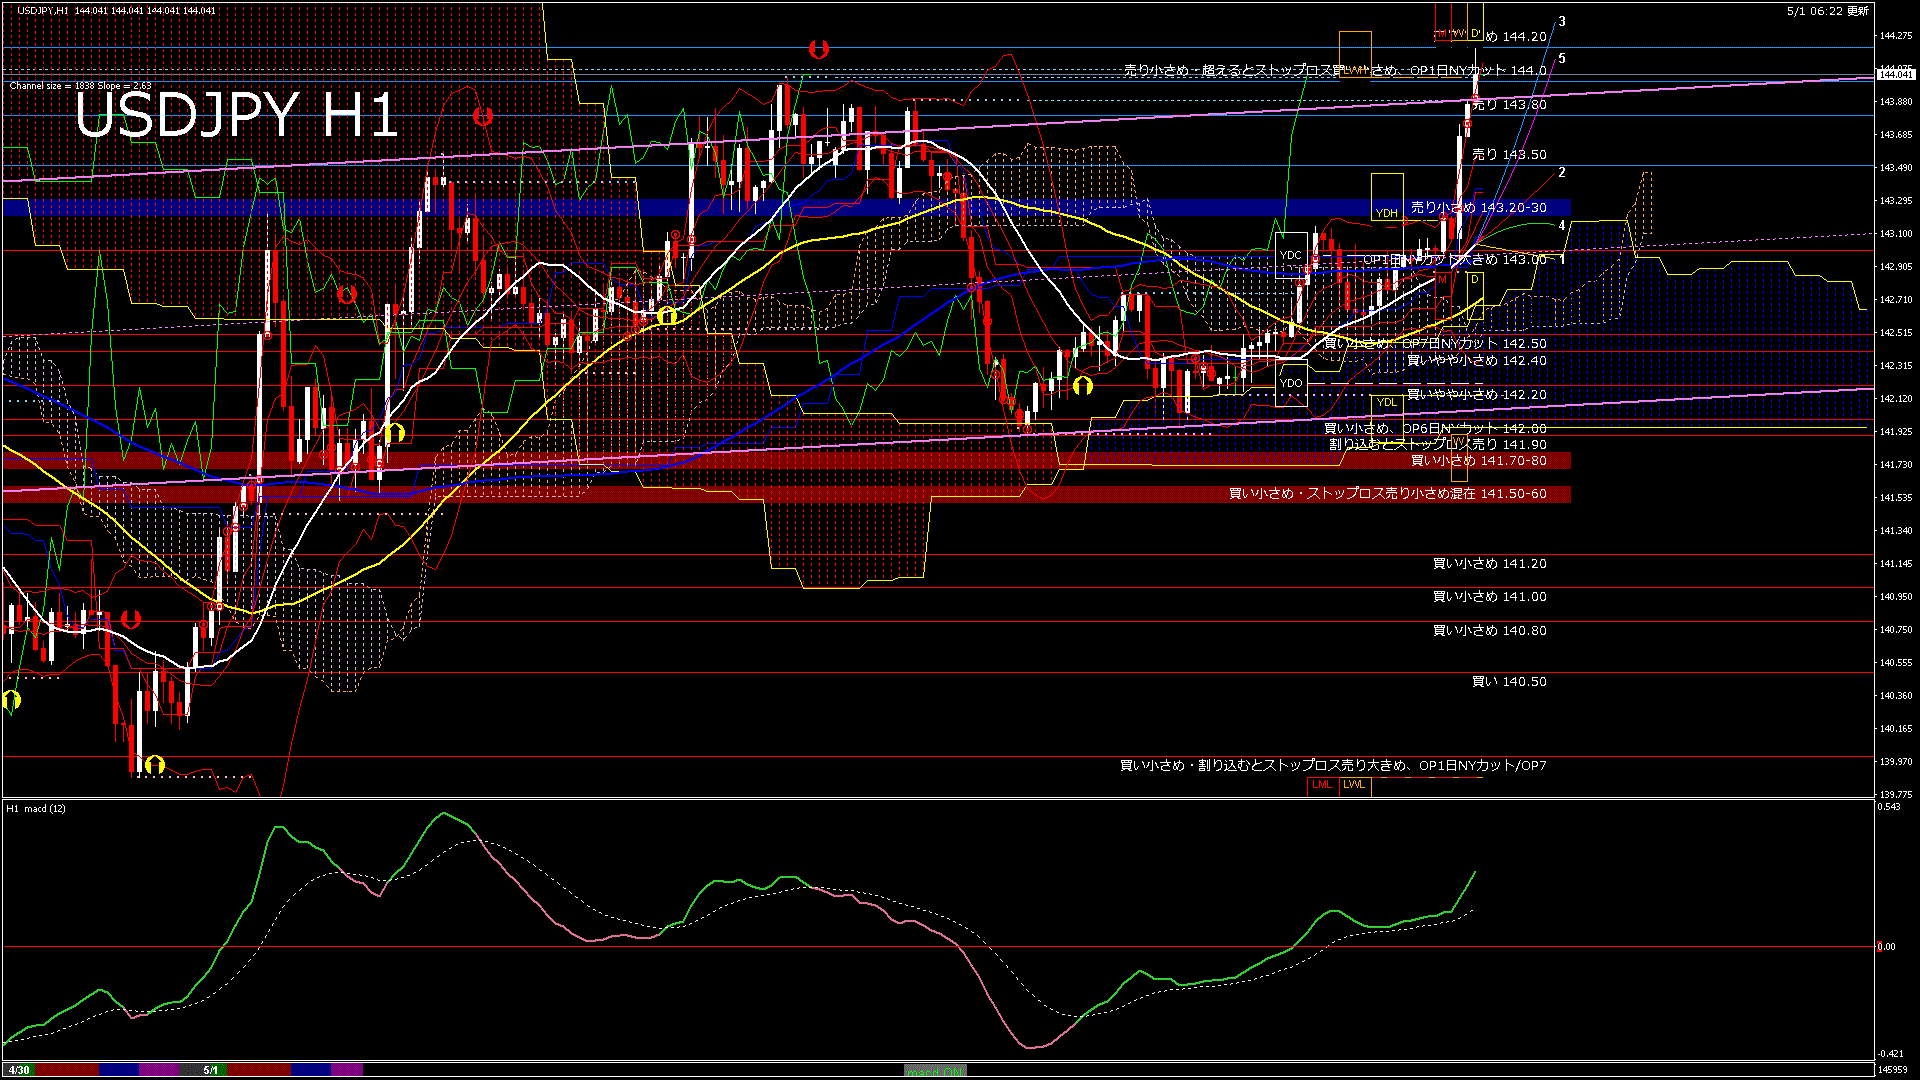Click the '5/1 06:22 更新' timestamp
The image size is (1920, 1080).
[1828, 11]
